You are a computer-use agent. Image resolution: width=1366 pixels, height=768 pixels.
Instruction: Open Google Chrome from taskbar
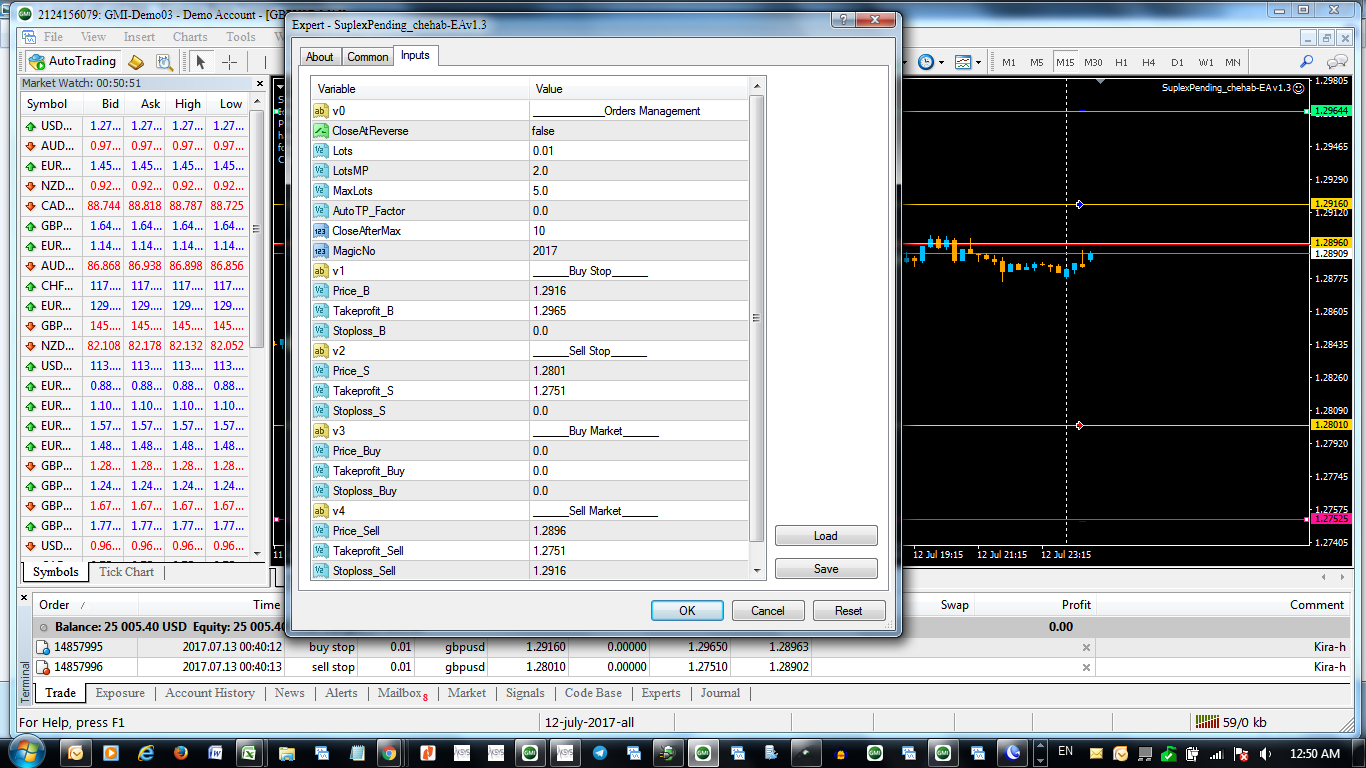(388, 753)
